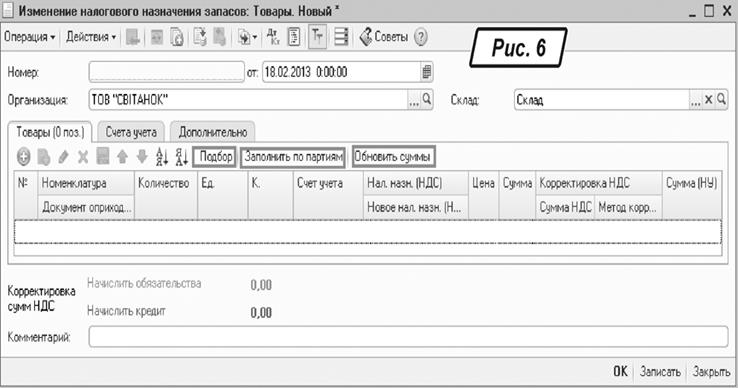Screen dimensions: 738x388
Task: Move row up with arrow icon
Action: point(122,157)
